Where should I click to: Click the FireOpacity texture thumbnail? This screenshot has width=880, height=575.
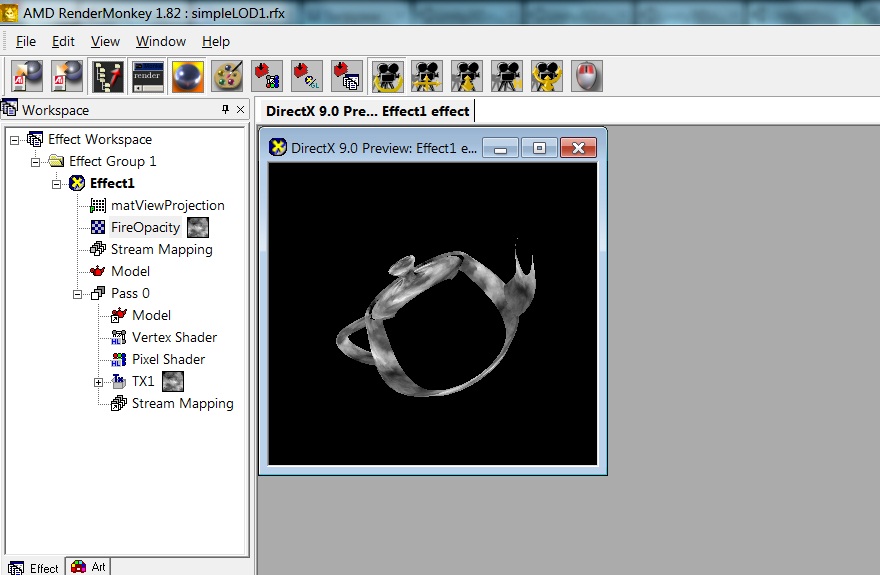(198, 227)
